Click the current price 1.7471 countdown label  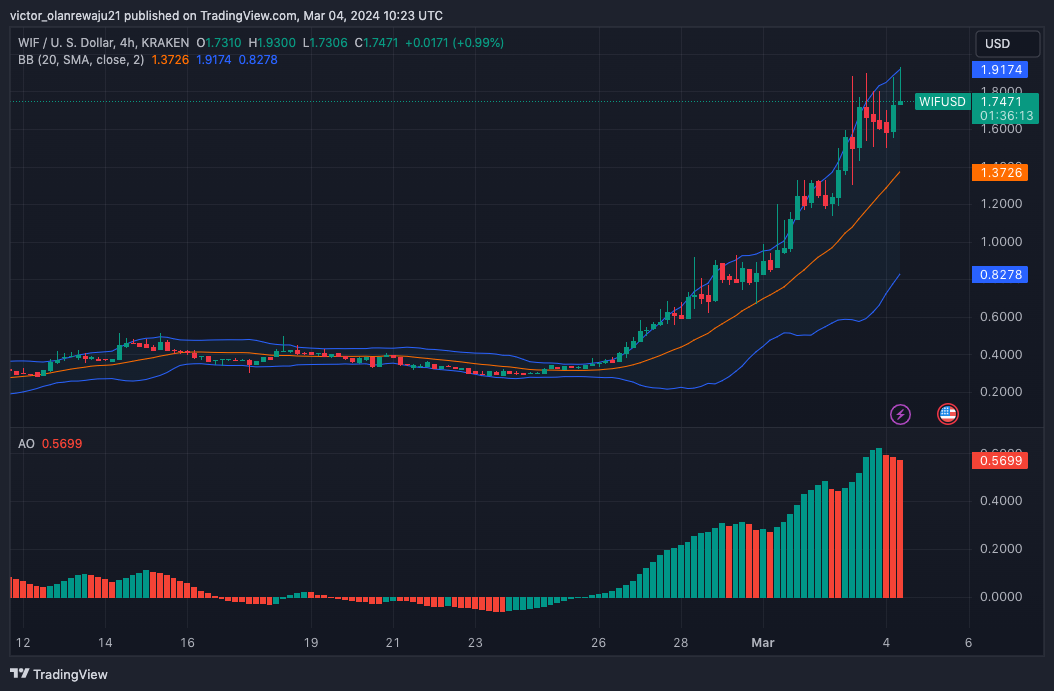(x=1006, y=108)
